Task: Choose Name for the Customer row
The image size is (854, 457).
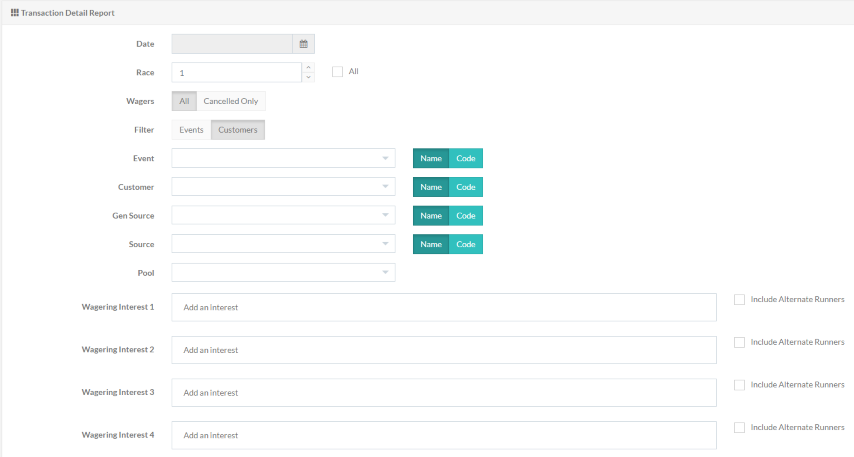Action: coord(431,187)
